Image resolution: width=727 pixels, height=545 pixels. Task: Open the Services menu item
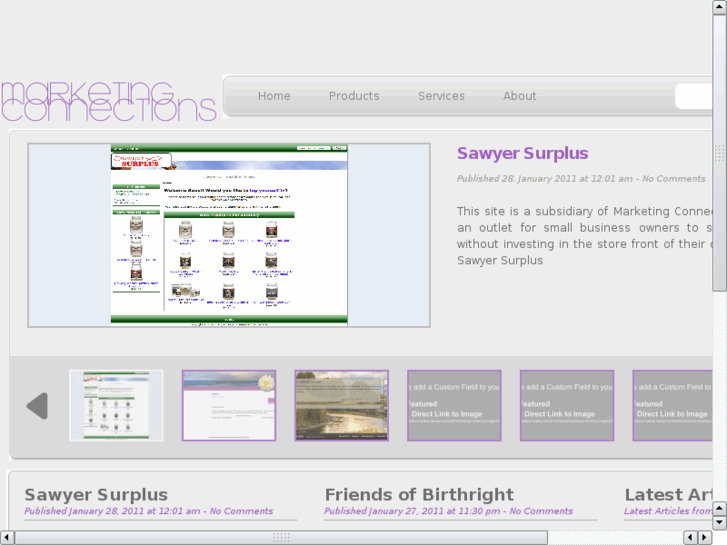tap(441, 96)
